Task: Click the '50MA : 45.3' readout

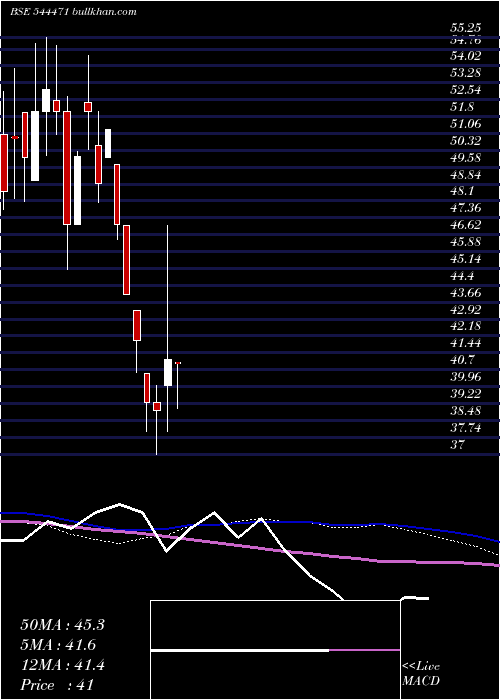Action: tap(62, 625)
